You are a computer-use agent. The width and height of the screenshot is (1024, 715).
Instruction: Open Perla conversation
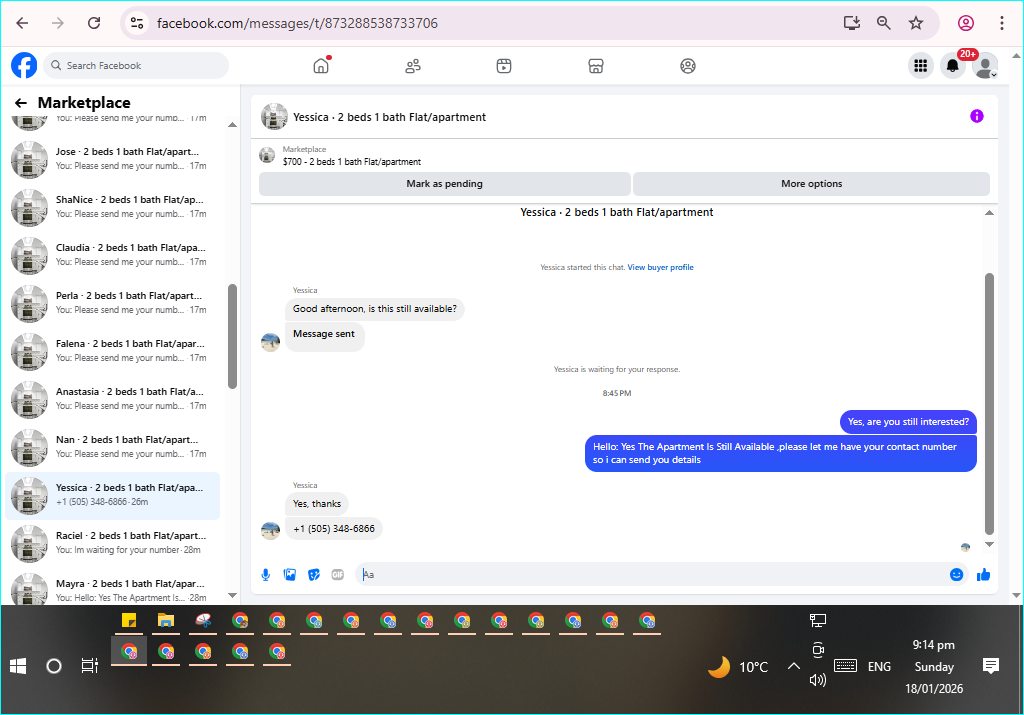(112, 302)
